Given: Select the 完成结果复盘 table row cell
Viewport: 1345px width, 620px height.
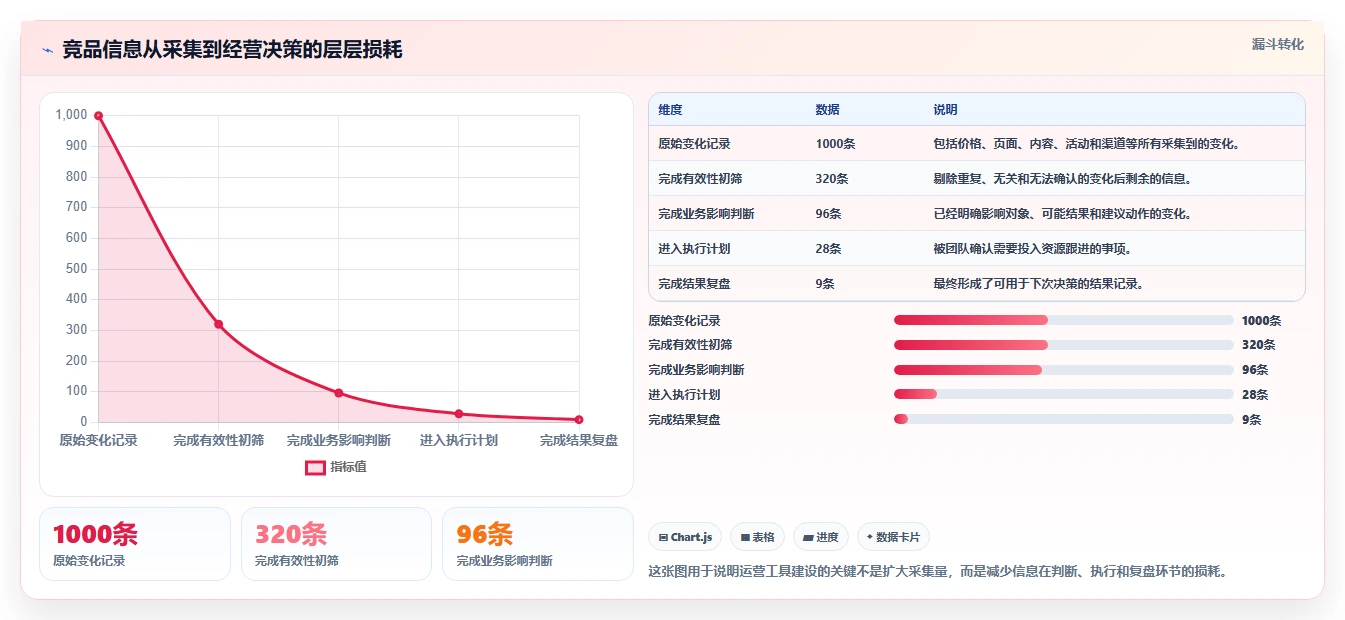Looking at the screenshot, I should click(x=694, y=284).
